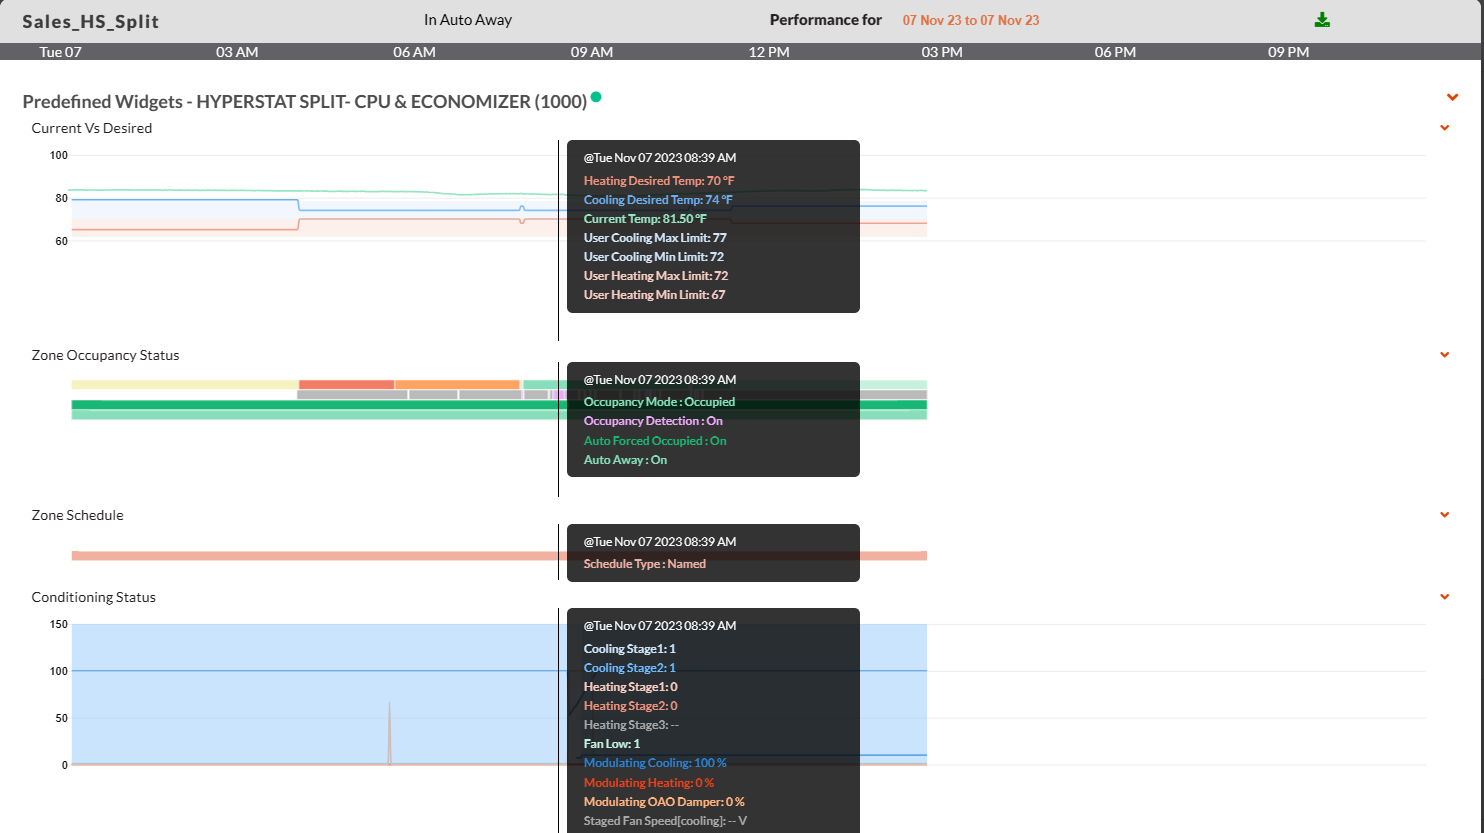Click the green online status dot beside widget title

(x=596, y=97)
